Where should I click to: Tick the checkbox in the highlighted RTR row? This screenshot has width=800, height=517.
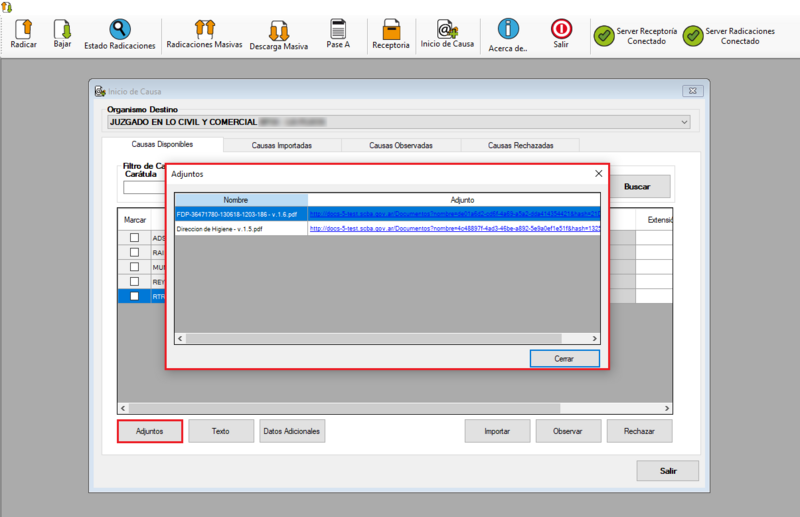[x=134, y=296]
